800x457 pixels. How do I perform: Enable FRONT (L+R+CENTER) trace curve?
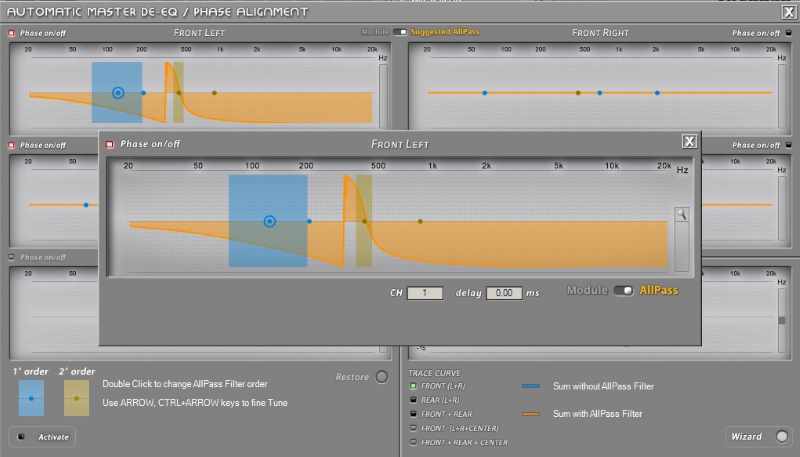pyautogui.click(x=413, y=428)
